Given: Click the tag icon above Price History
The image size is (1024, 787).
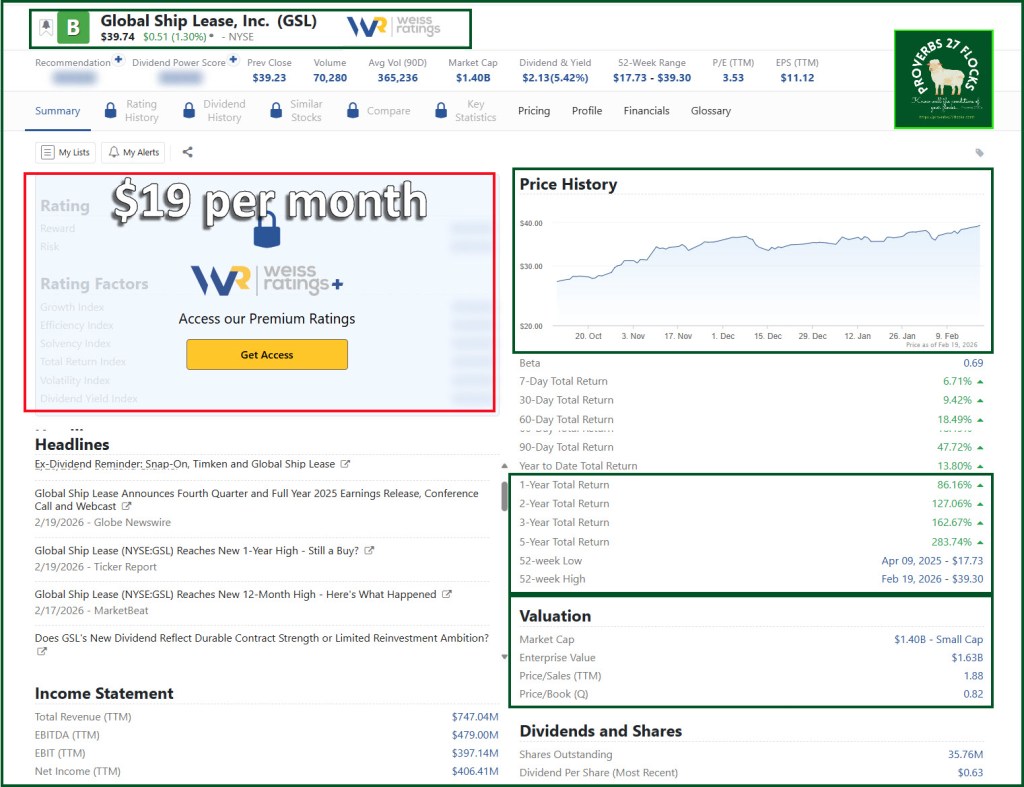Looking at the screenshot, I should tap(979, 153).
